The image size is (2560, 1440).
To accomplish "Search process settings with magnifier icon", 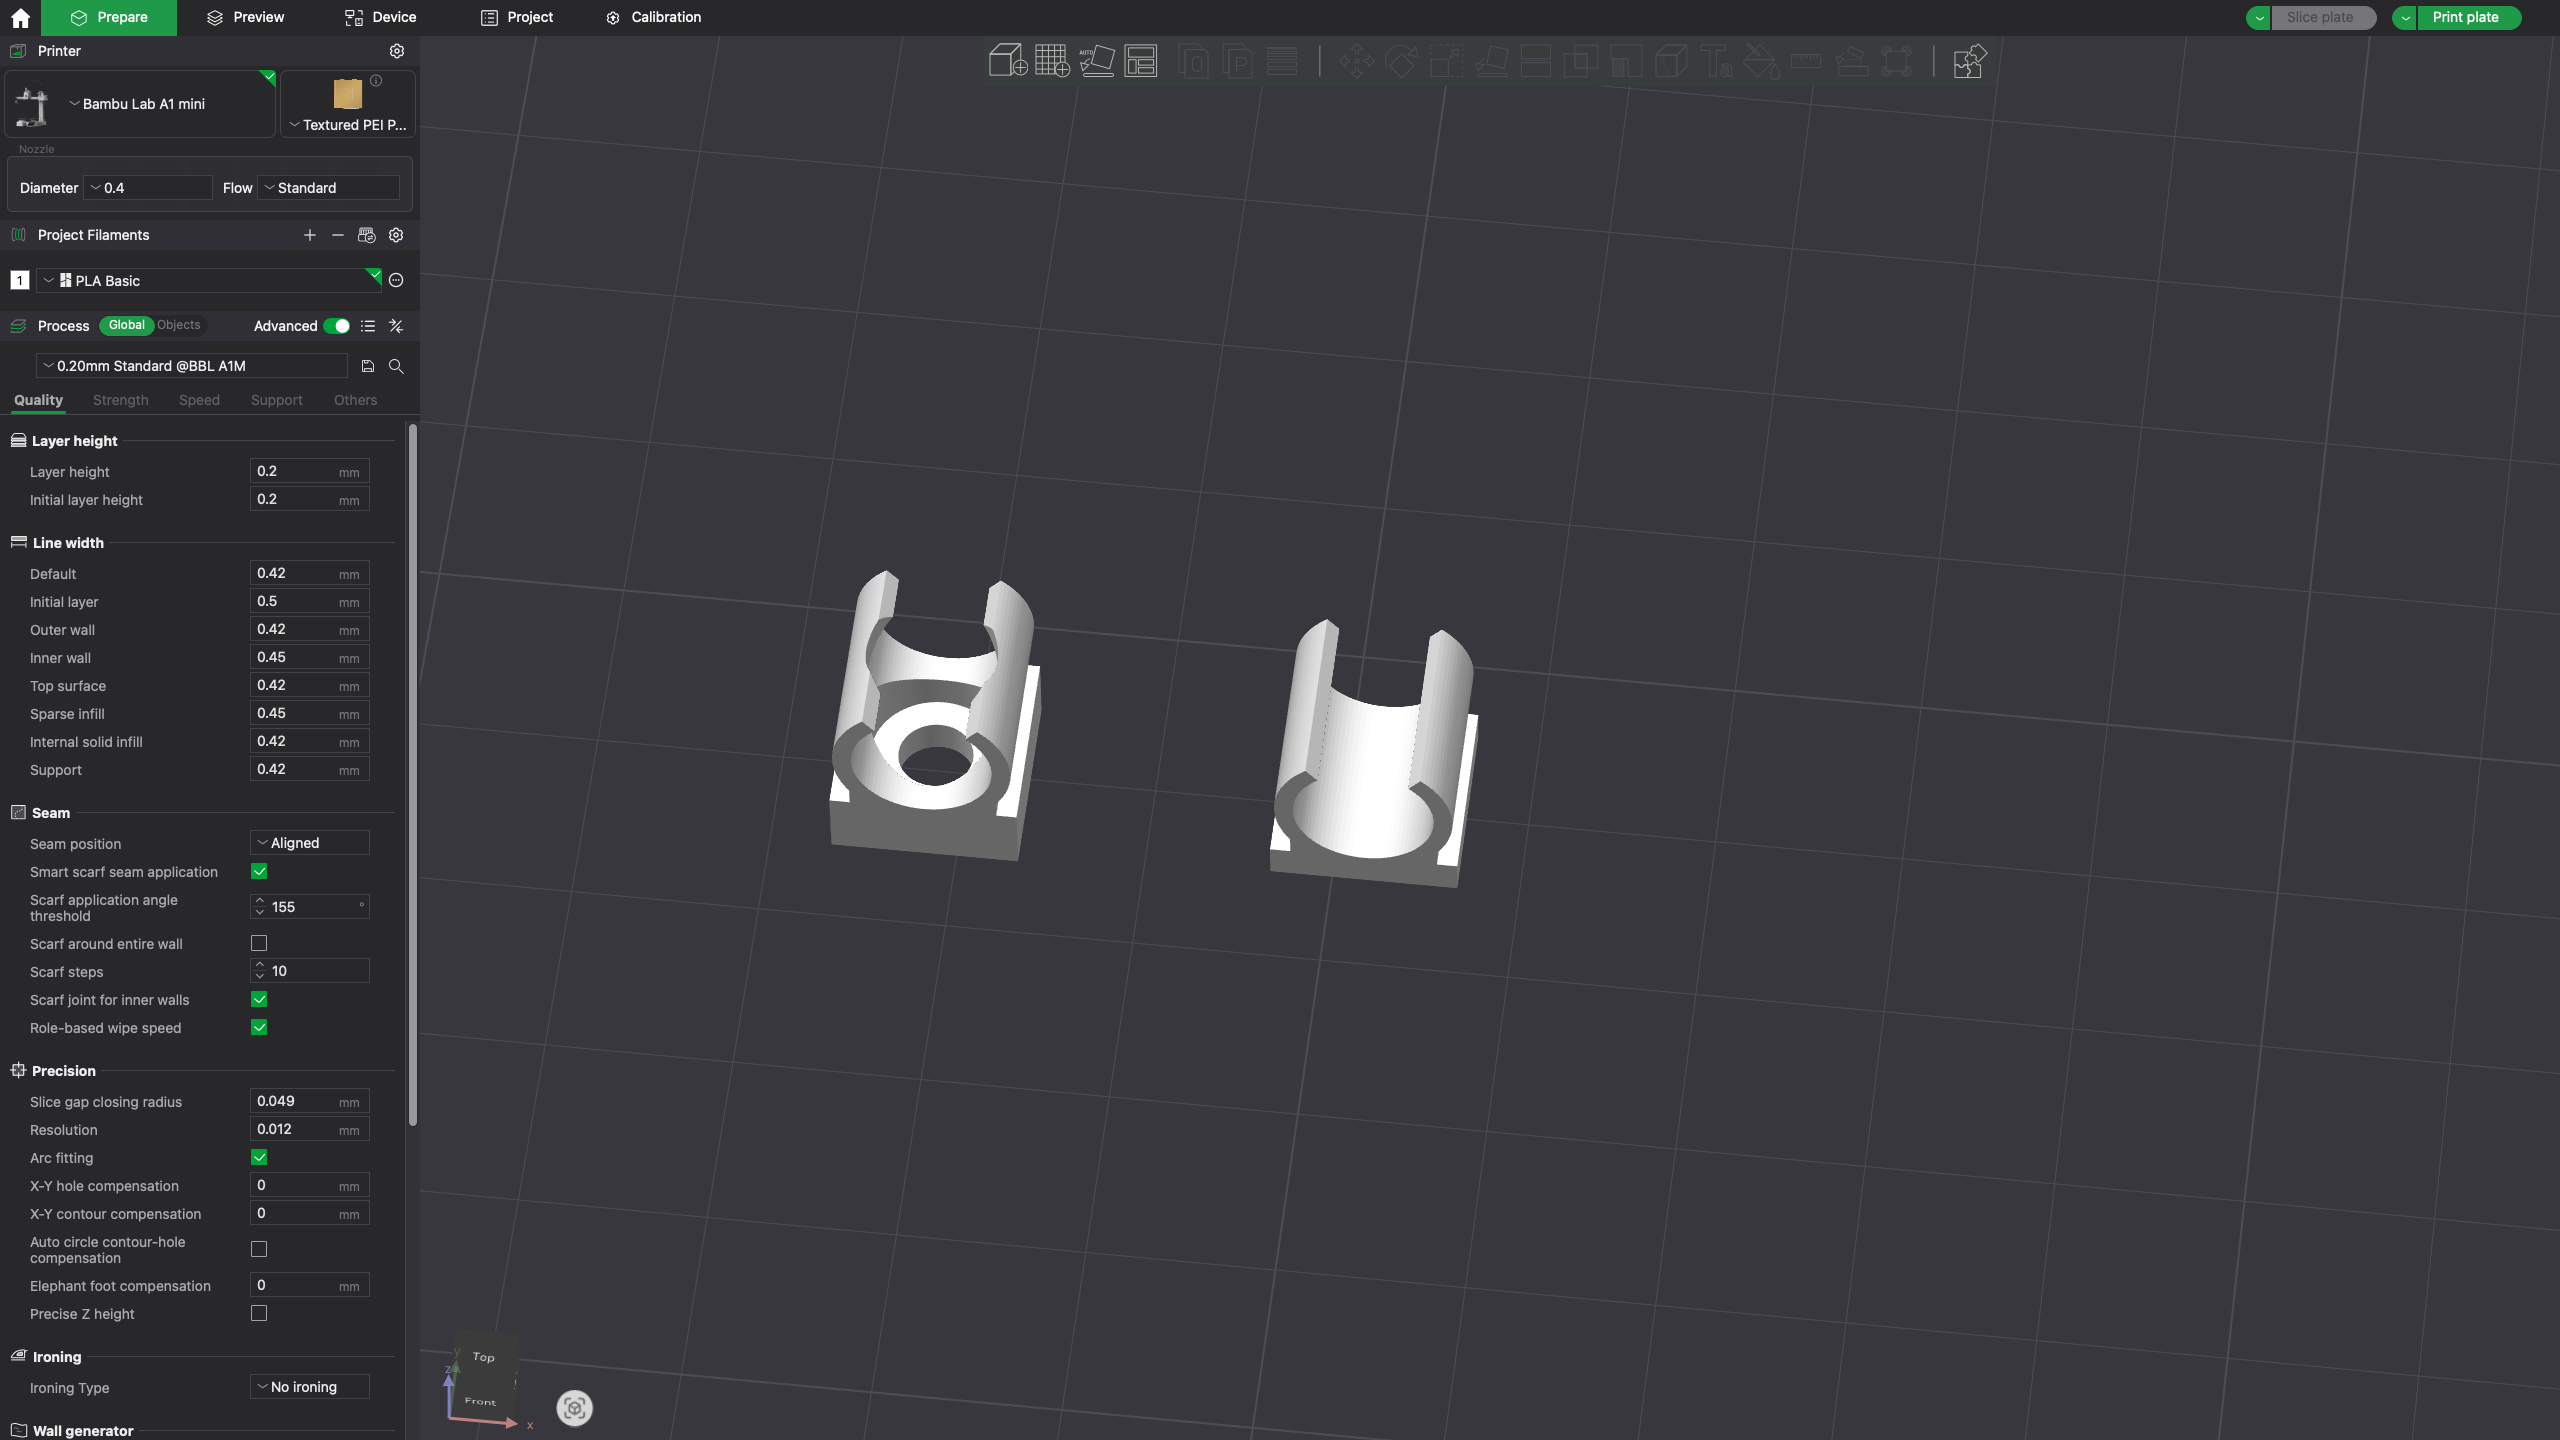I will point(396,367).
